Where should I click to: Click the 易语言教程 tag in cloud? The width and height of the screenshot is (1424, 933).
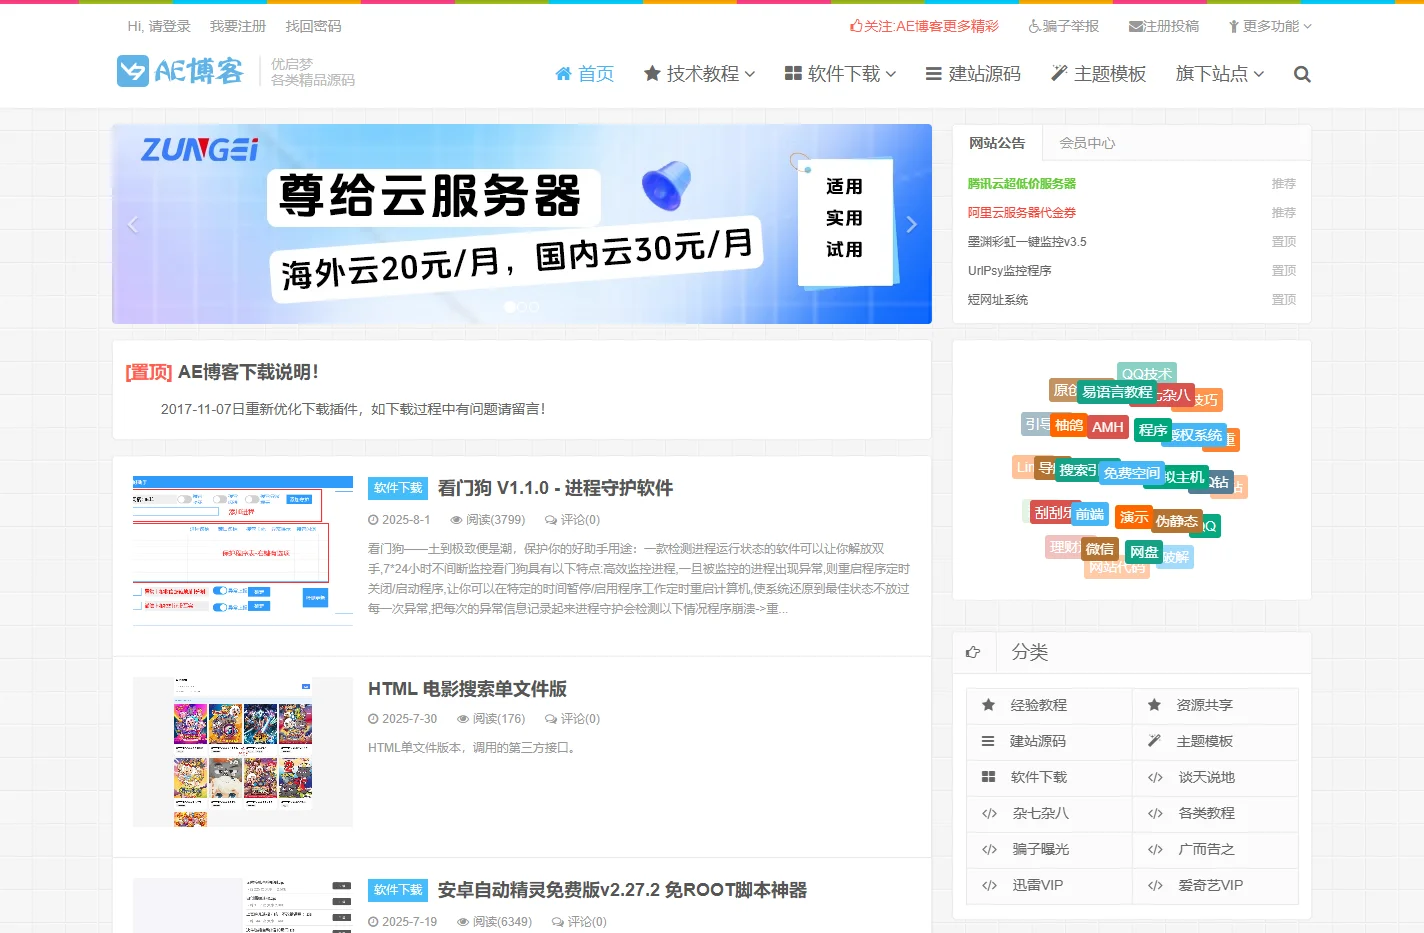(1117, 392)
